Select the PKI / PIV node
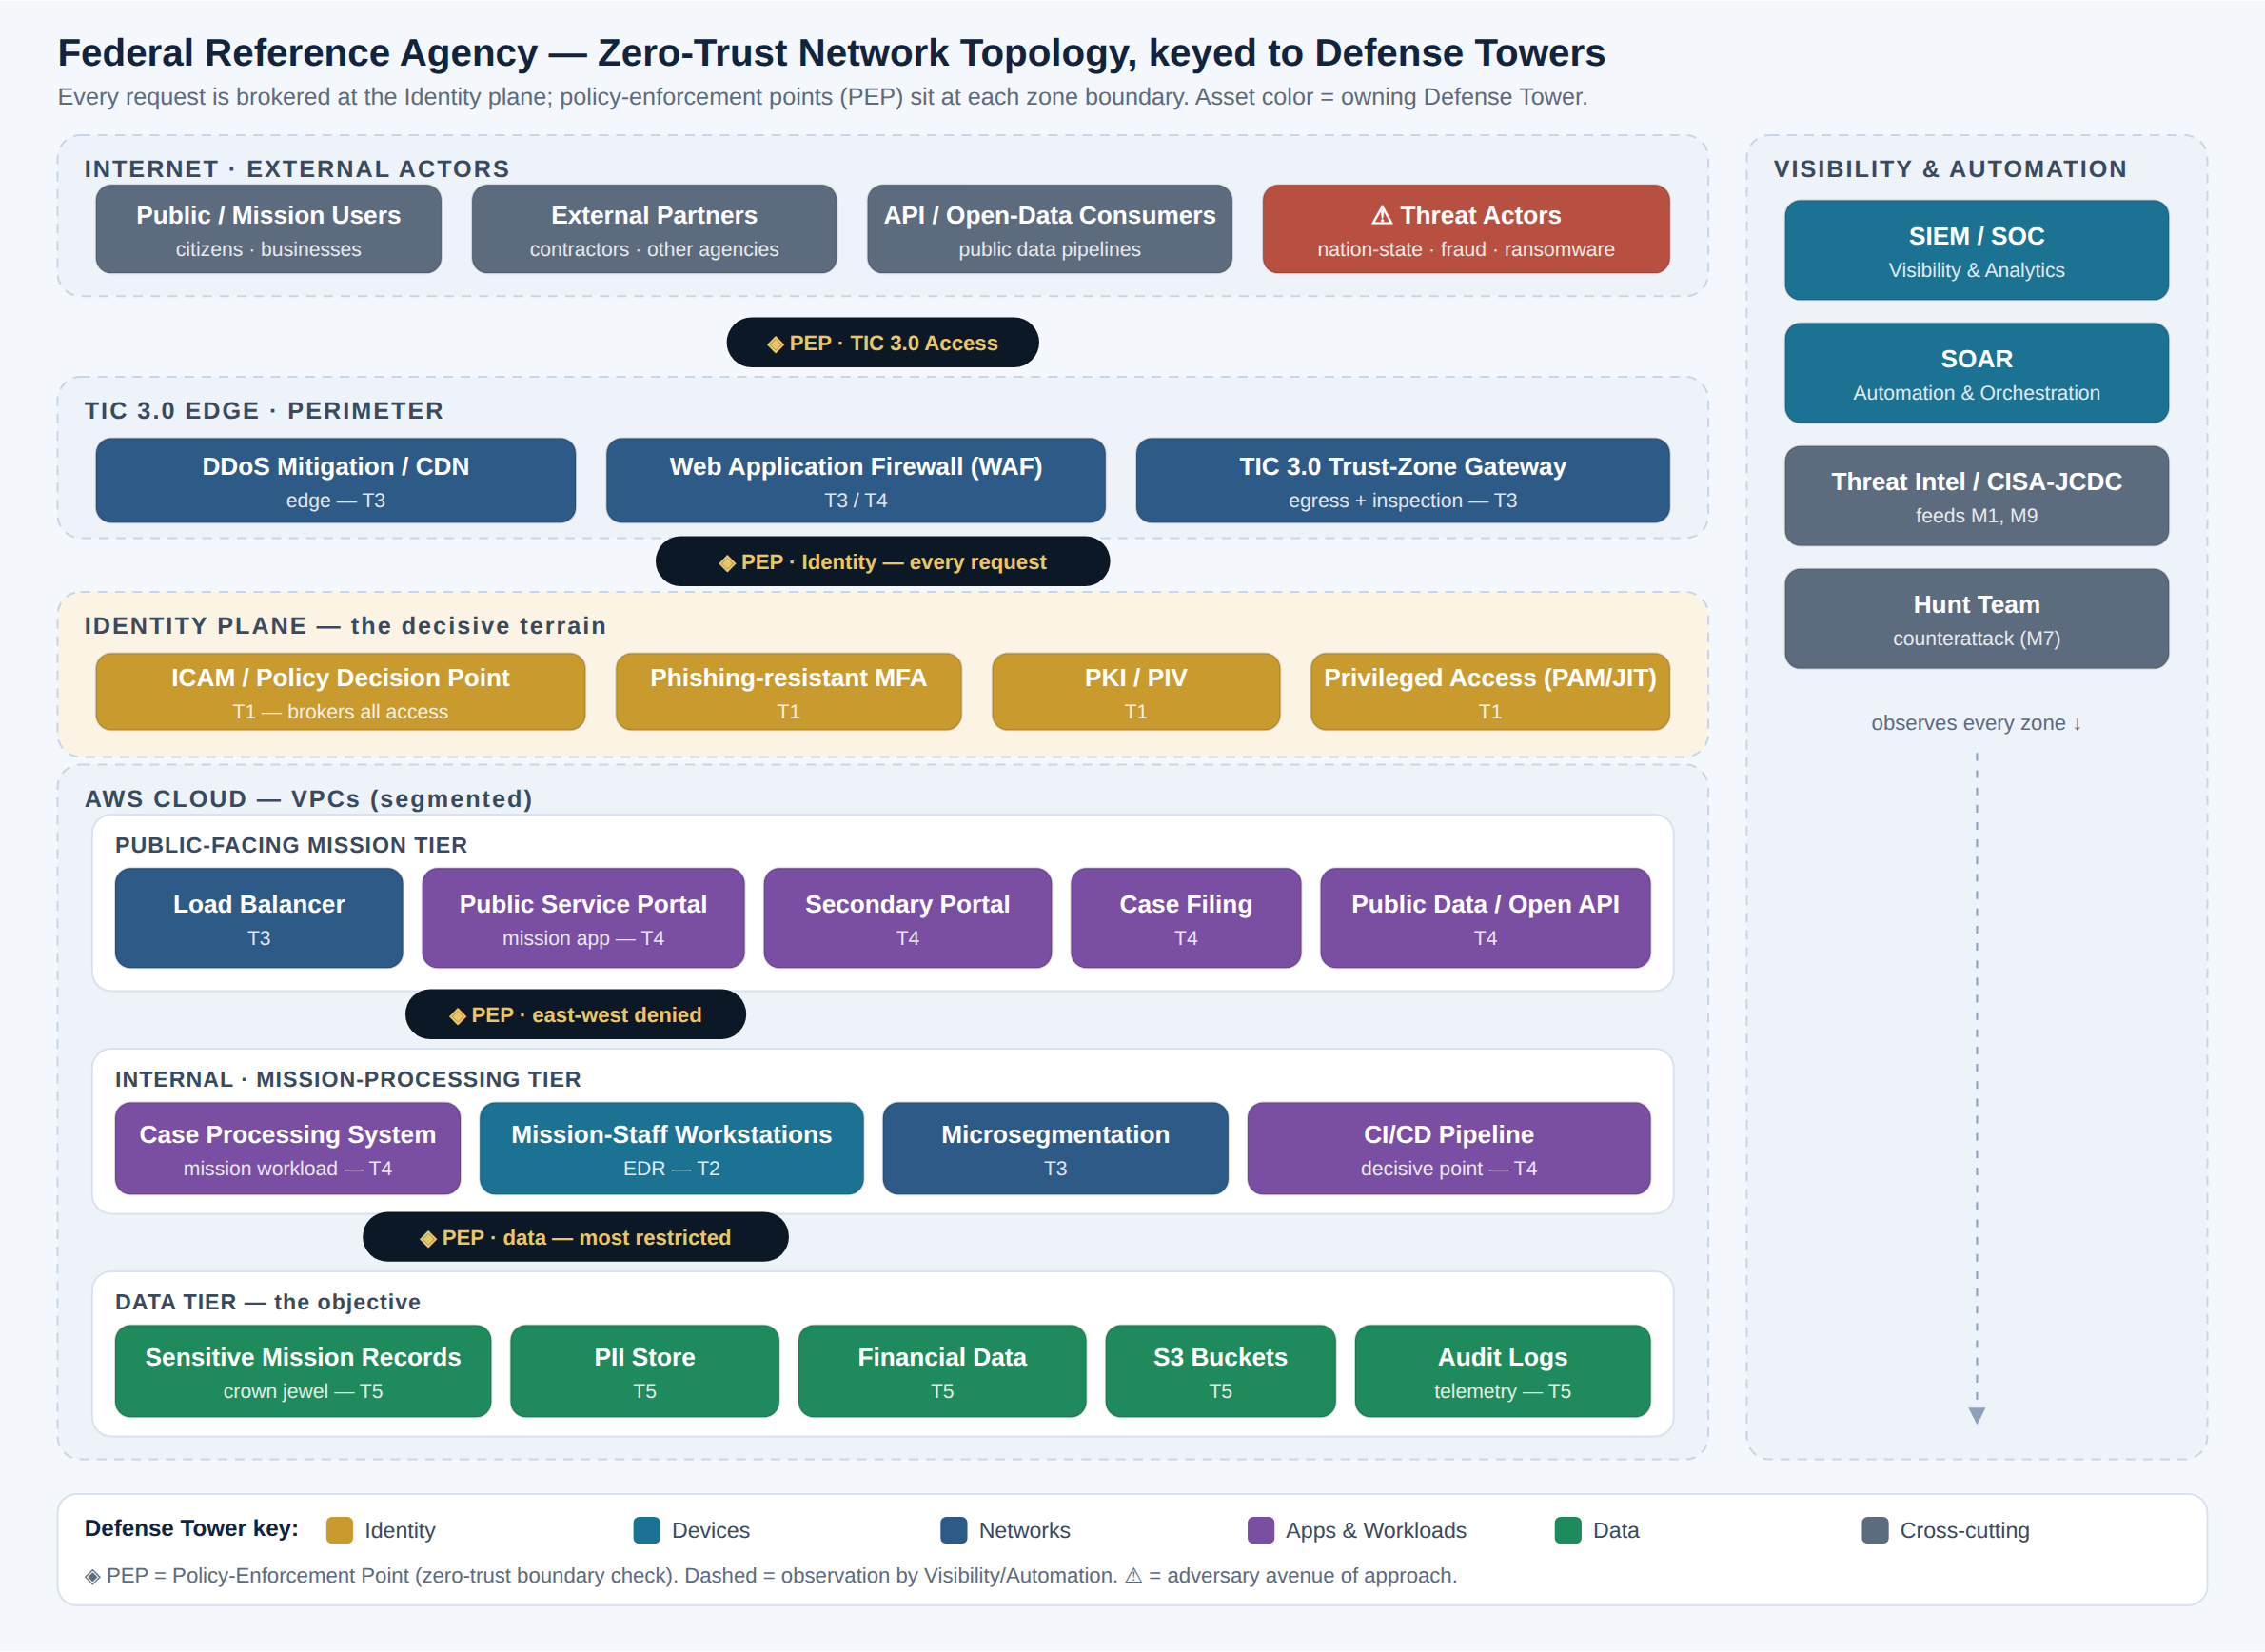This screenshot has width=2265, height=1652. click(x=1136, y=692)
